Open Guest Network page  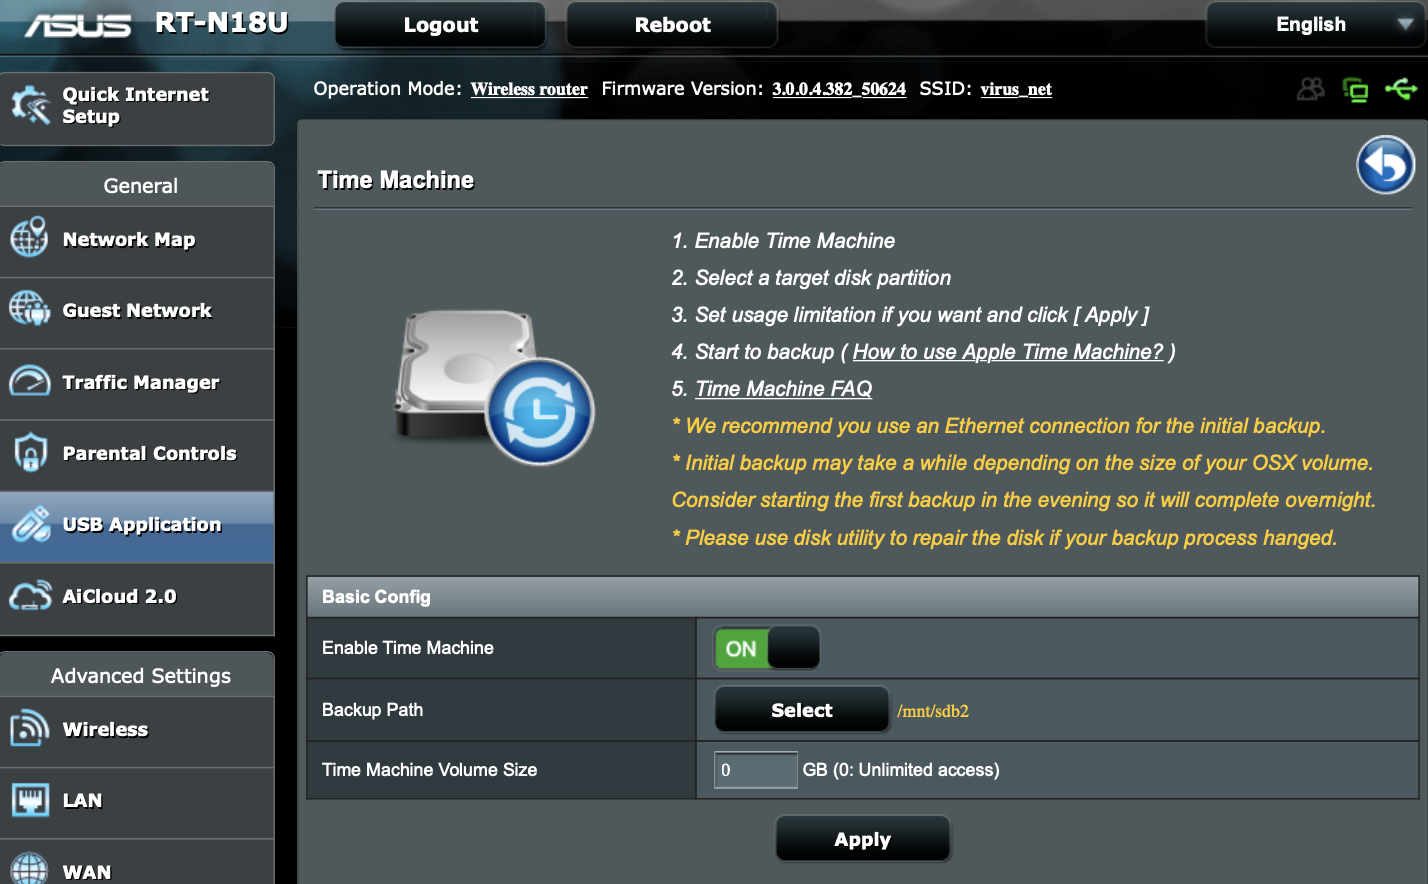coord(137,312)
